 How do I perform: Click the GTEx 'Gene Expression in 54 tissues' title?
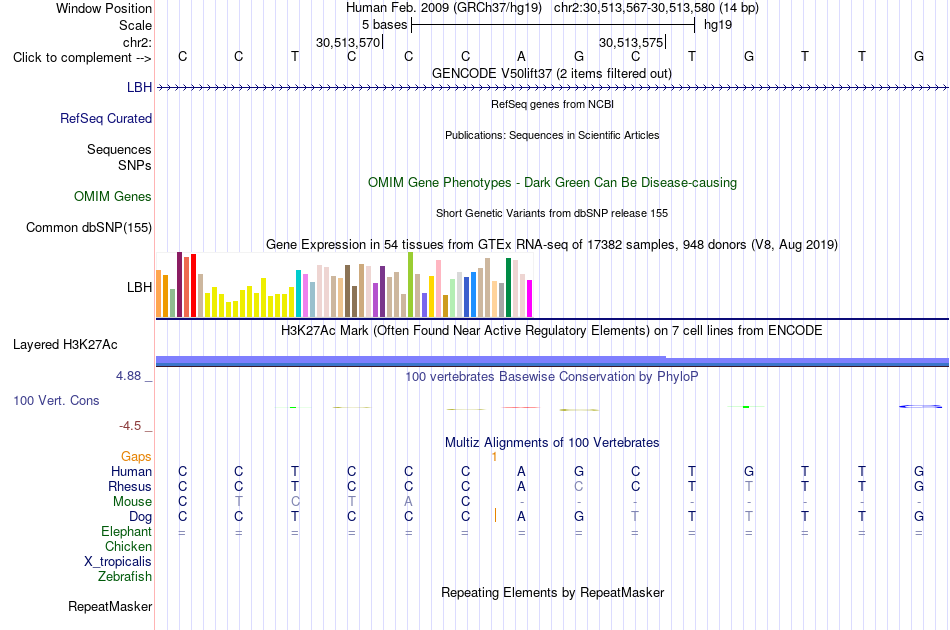click(x=552, y=245)
